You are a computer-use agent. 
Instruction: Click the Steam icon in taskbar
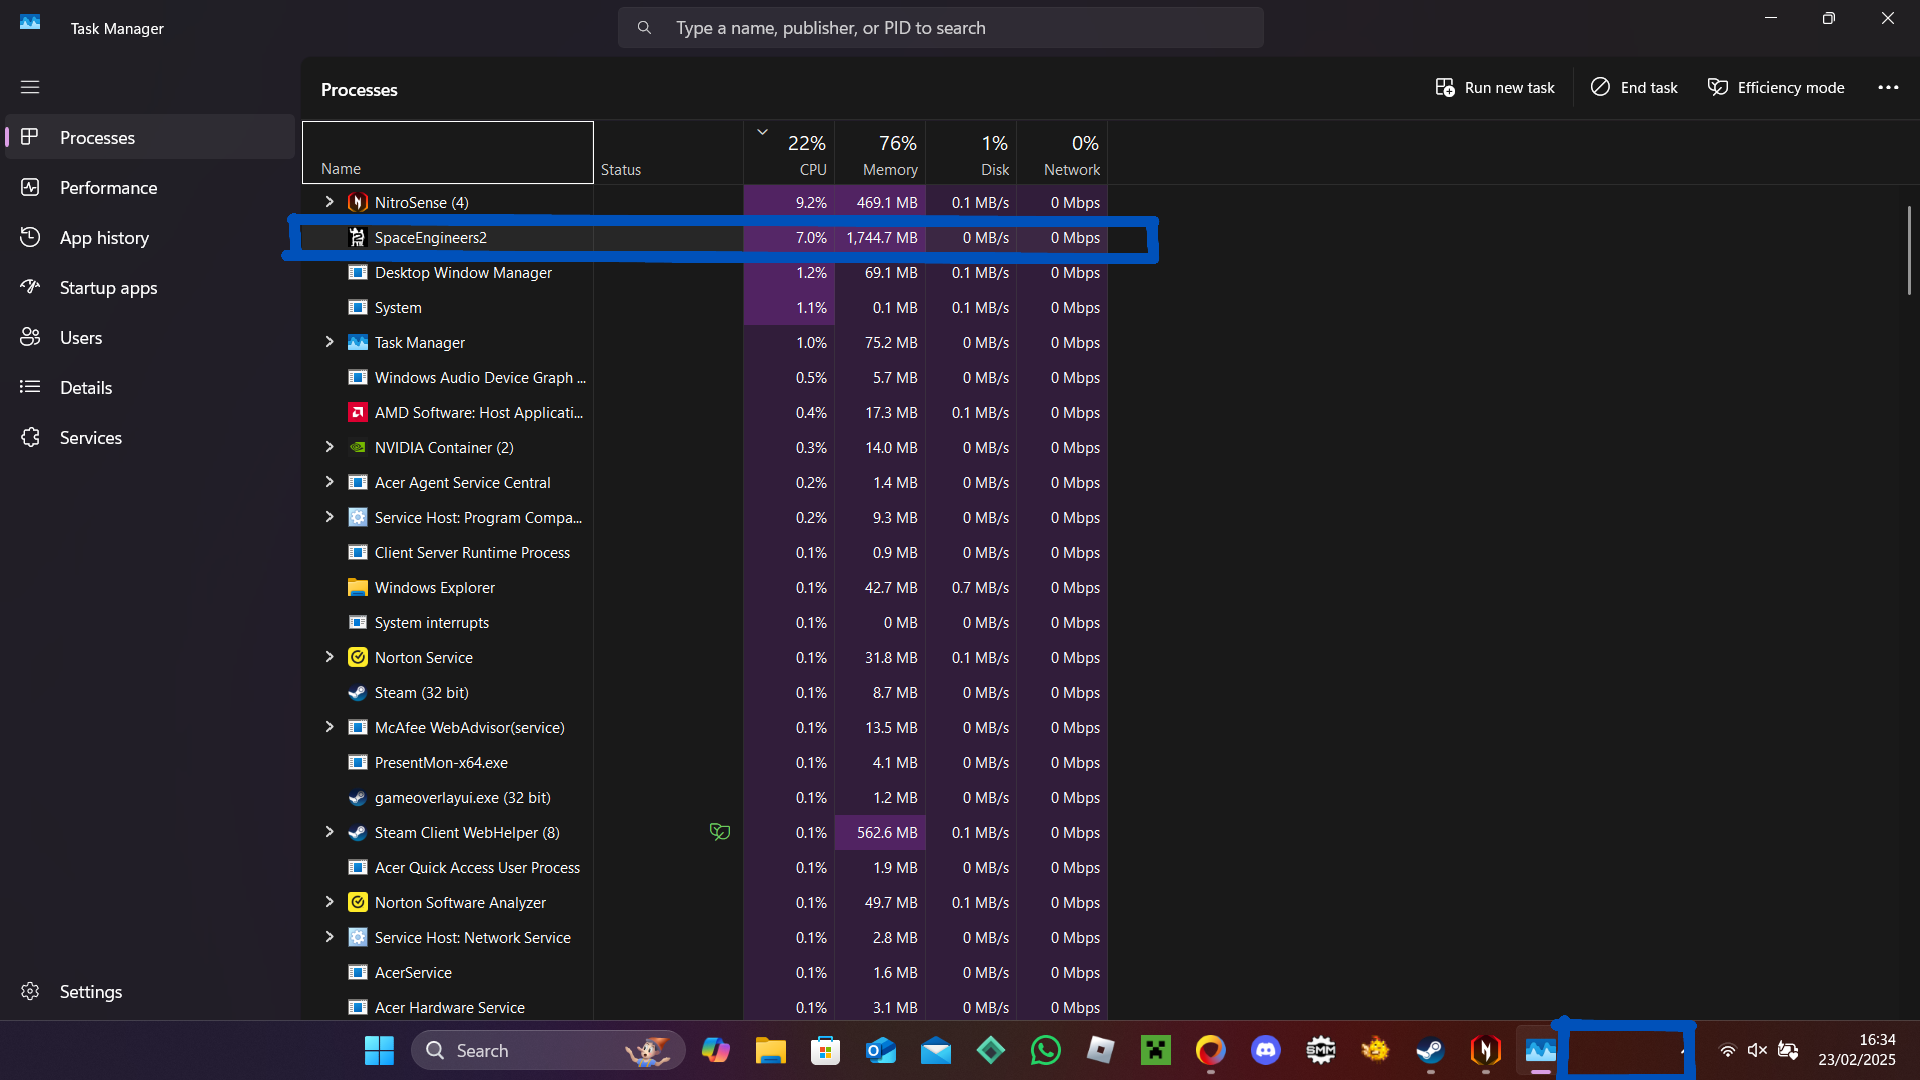1430,1050
